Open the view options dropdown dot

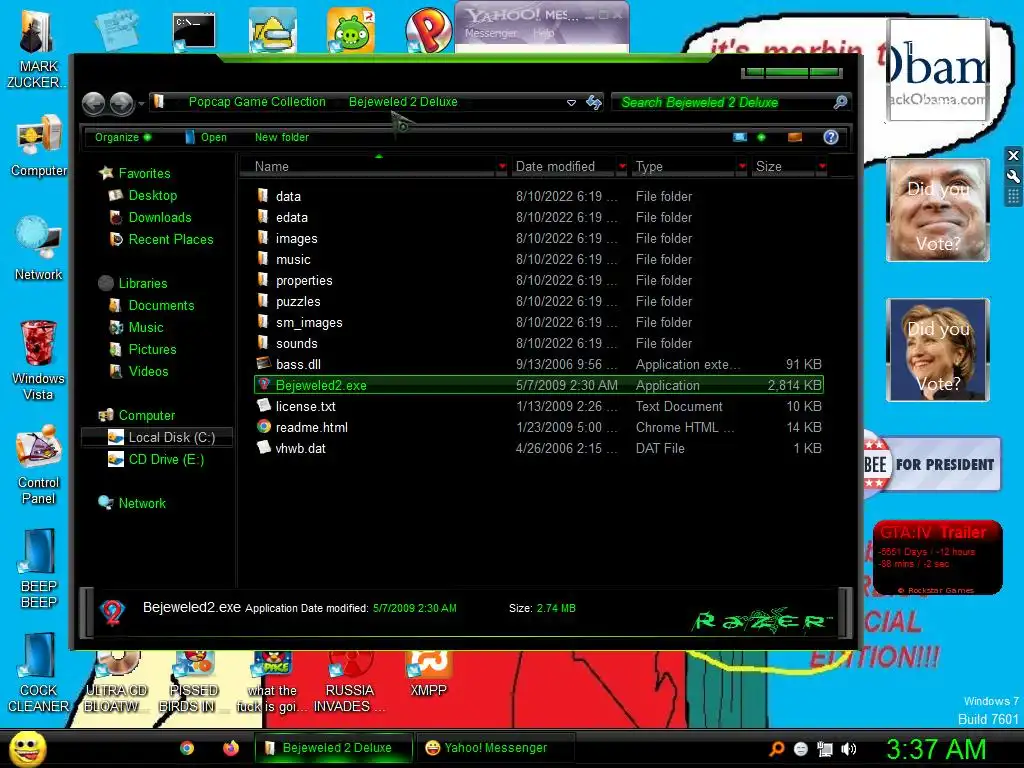(761, 137)
